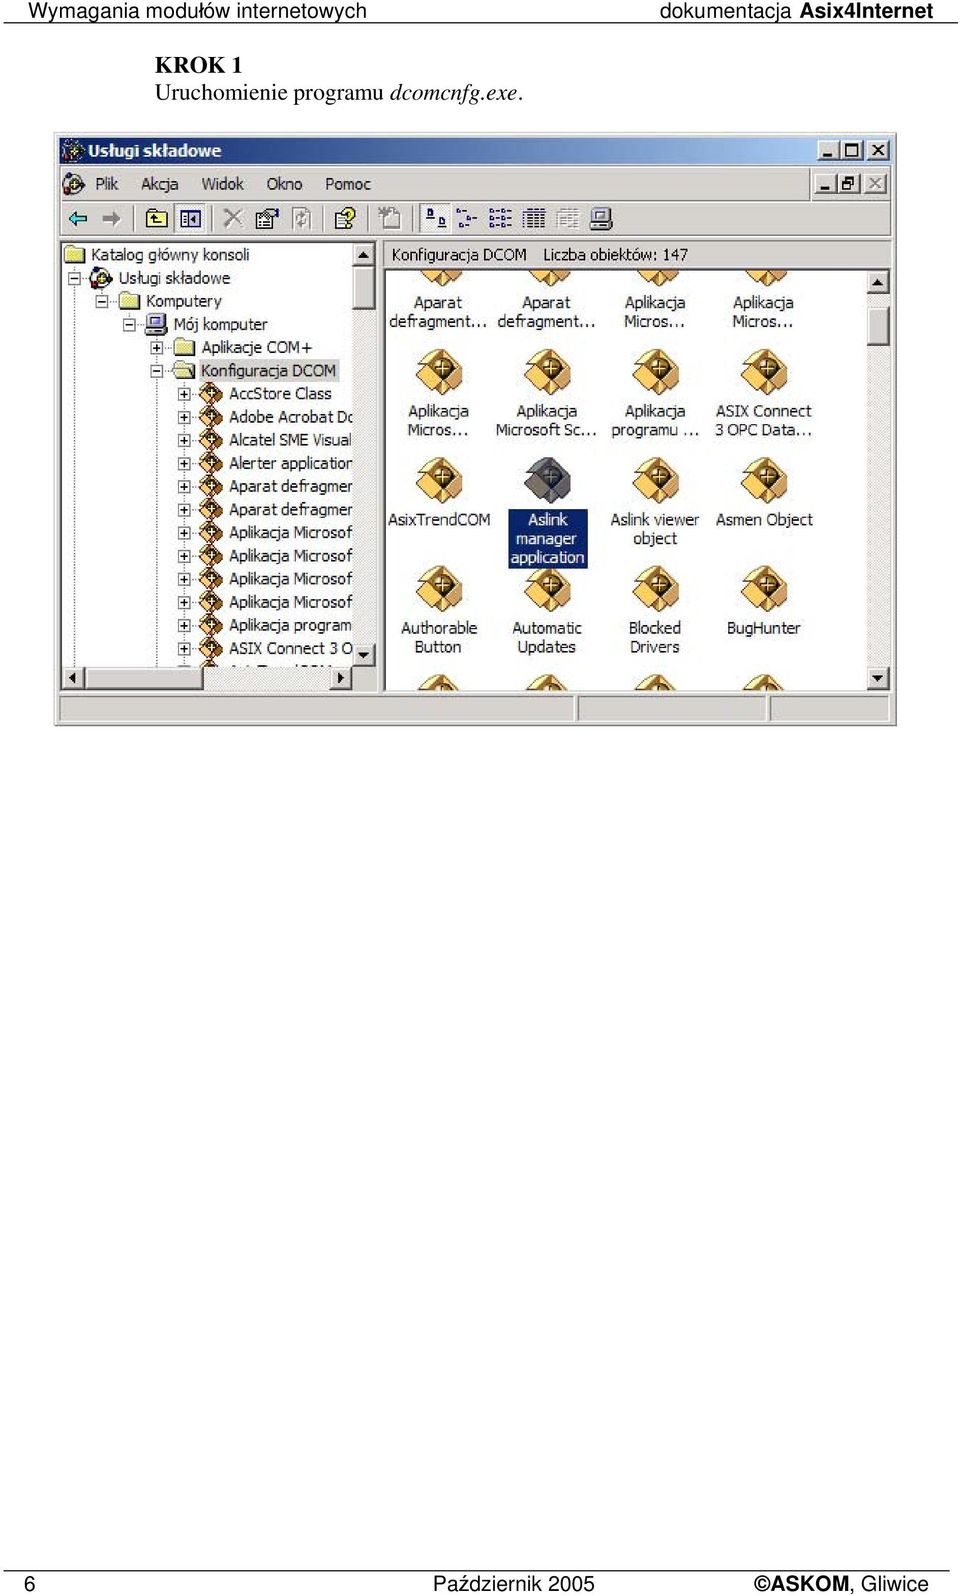
Task: Collapse Usługi składowe tree node
Action: click(74, 278)
